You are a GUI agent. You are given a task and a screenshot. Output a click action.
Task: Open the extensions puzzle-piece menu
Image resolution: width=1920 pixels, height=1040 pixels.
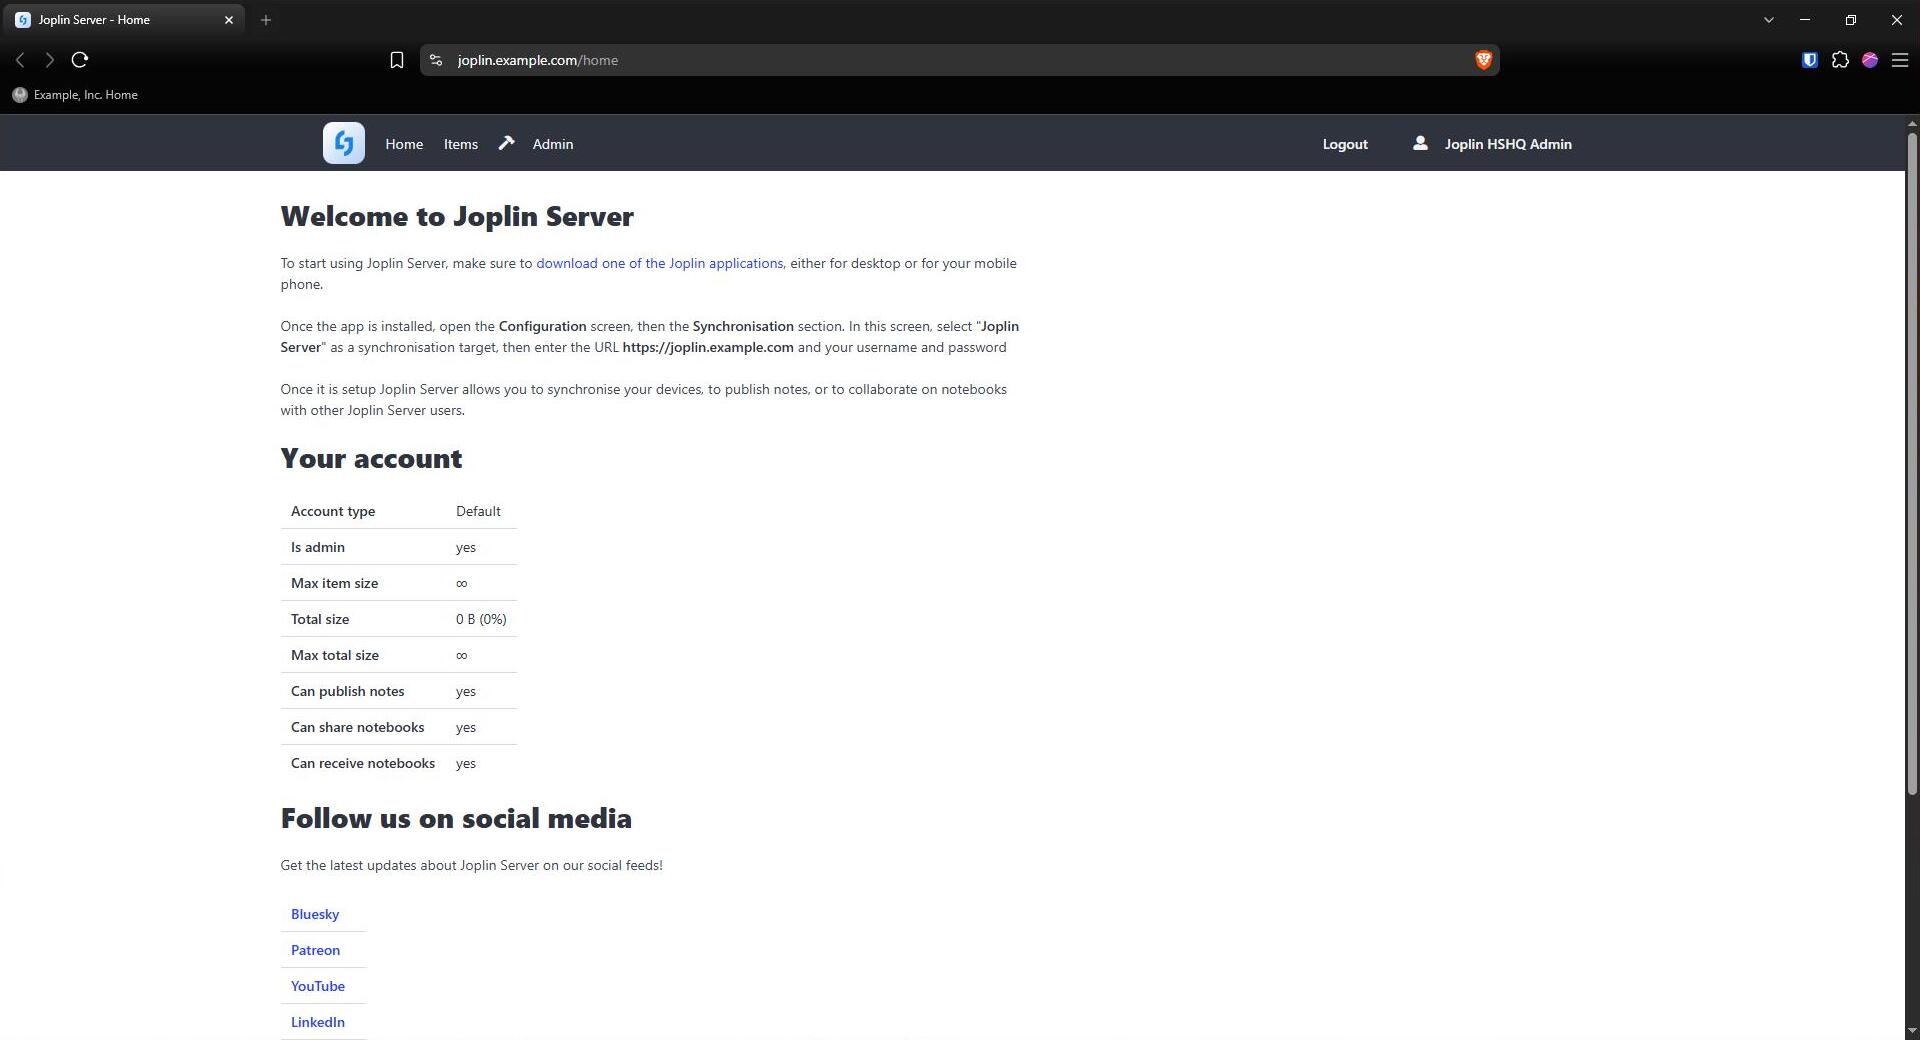click(1840, 60)
